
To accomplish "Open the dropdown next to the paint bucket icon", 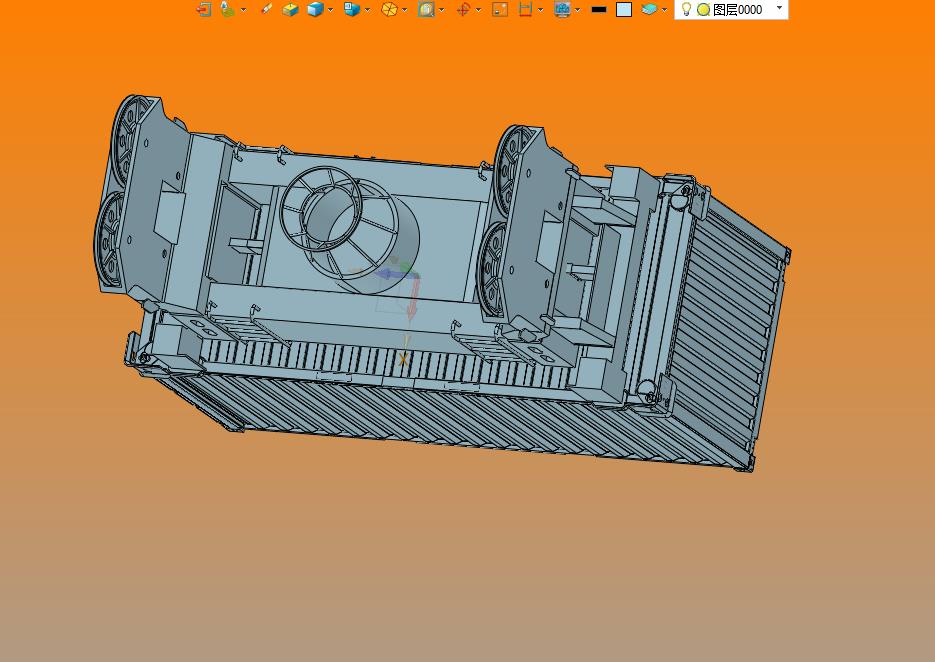I will (243, 10).
